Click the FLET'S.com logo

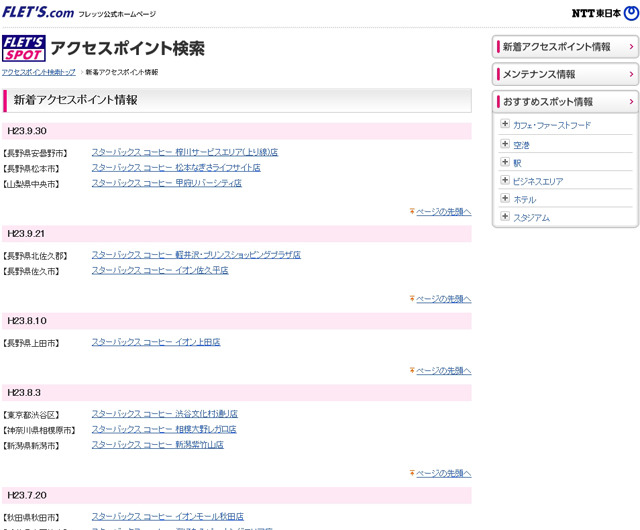click(x=38, y=12)
